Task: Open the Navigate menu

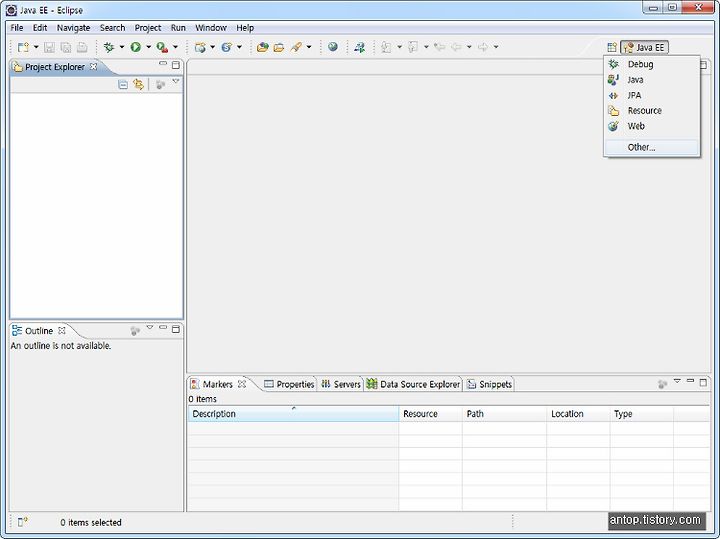Action: click(x=73, y=28)
